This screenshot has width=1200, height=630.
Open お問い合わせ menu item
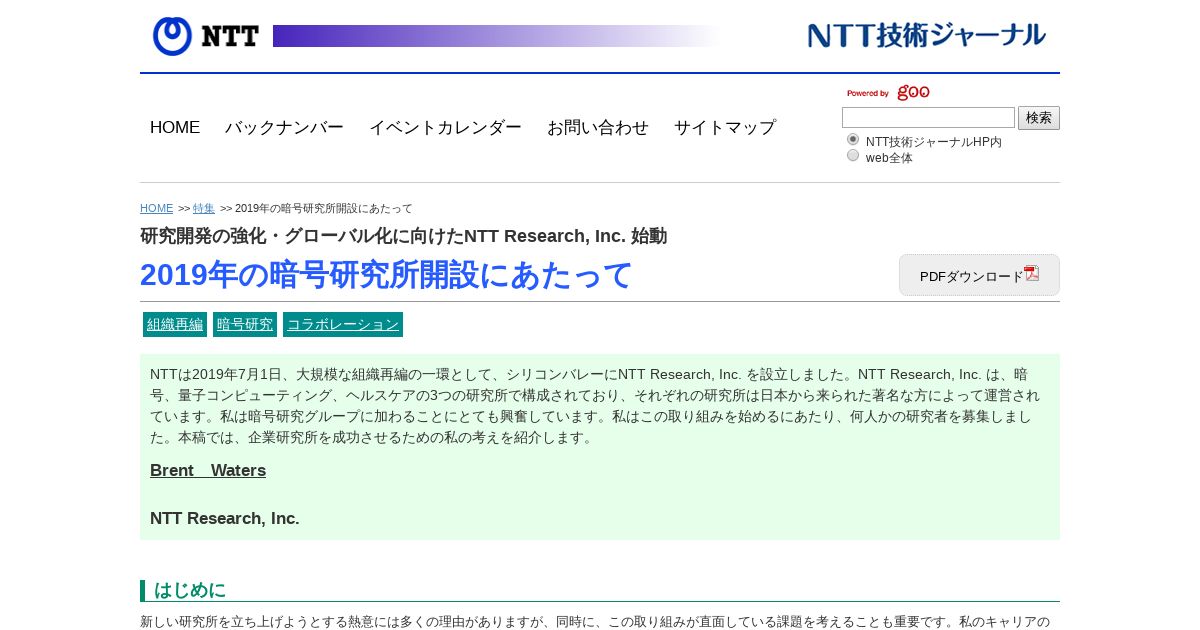(598, 128)
